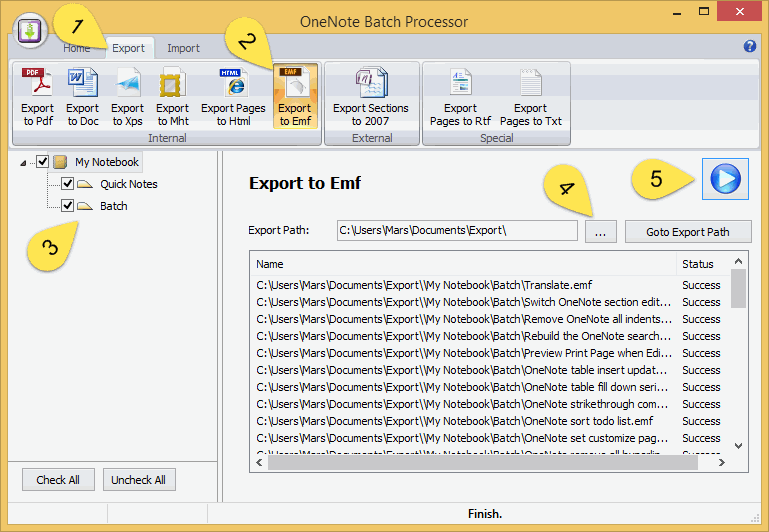
Task: Choose Export Sections to 2007
Action: (371, 98)
